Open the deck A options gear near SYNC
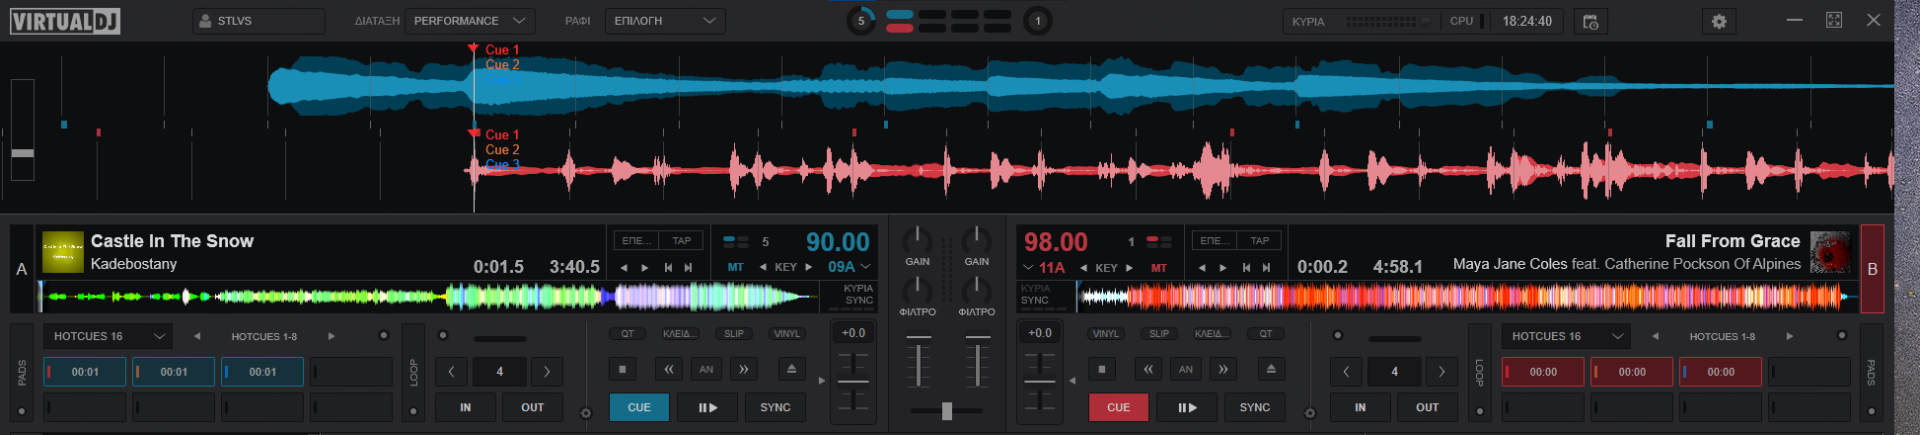Screen dimensions: 1920x435 tap(586, 413)
